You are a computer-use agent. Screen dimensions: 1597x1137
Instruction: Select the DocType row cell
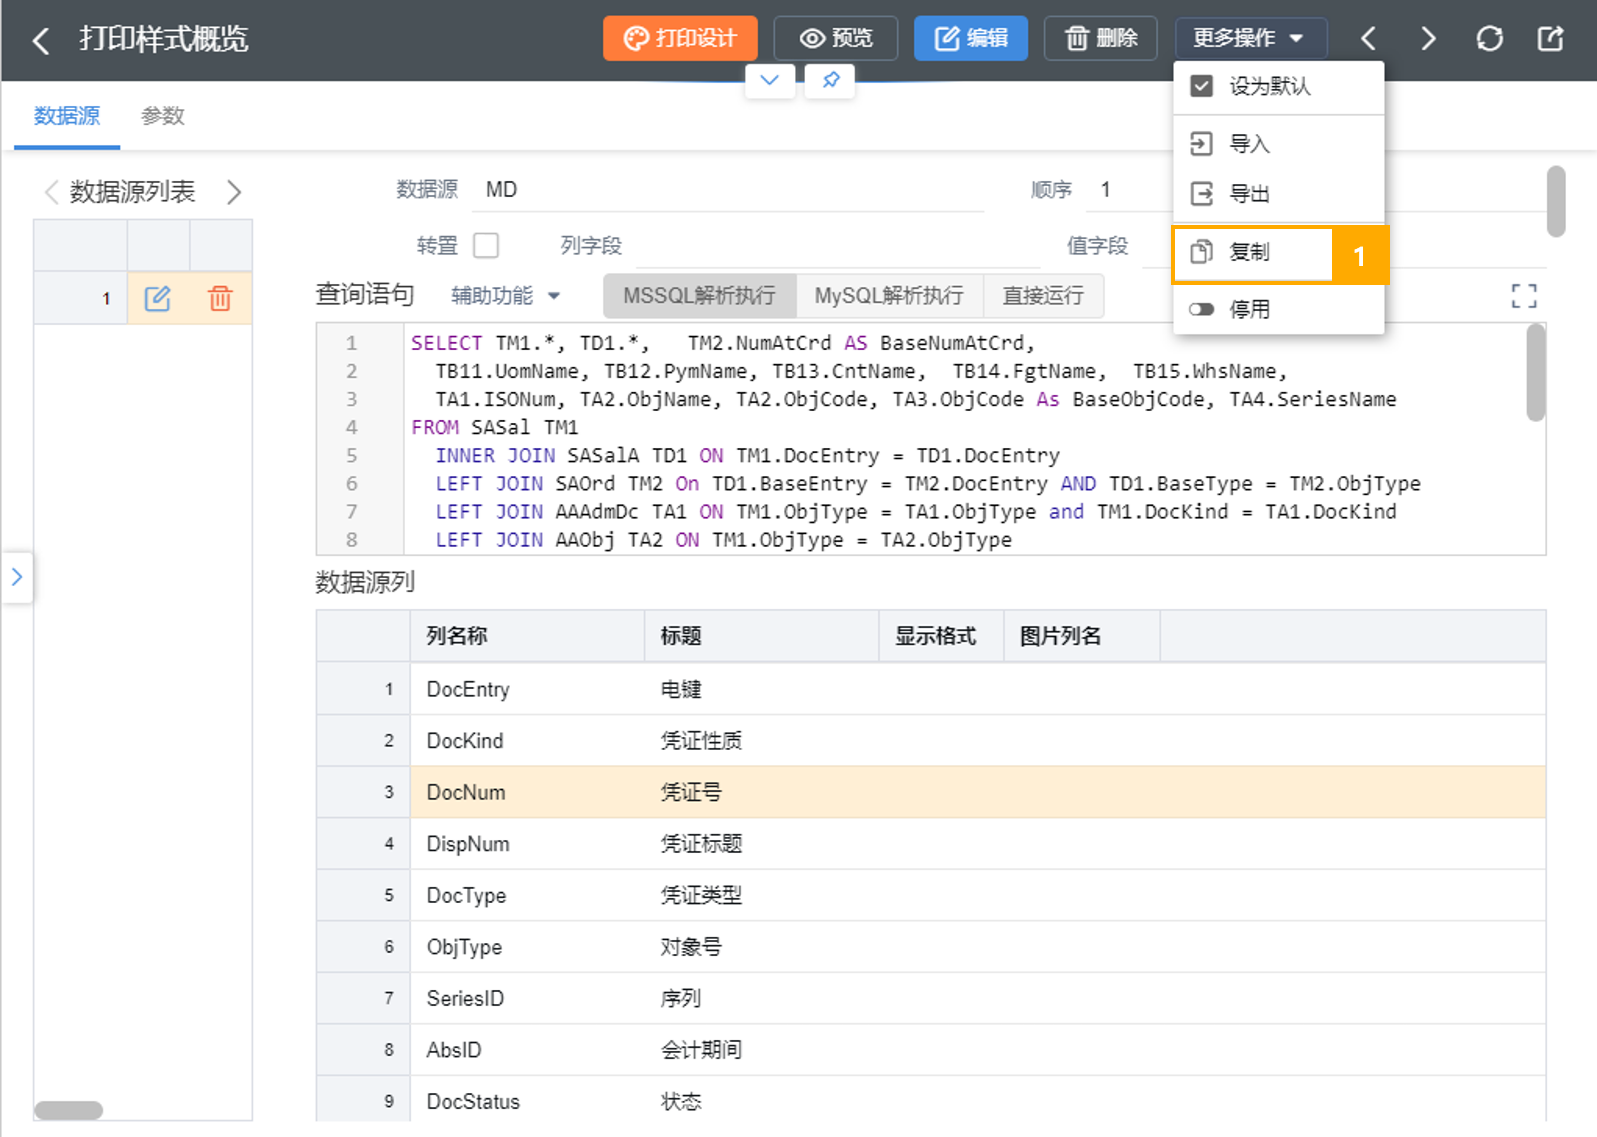[x=527, y=895]
